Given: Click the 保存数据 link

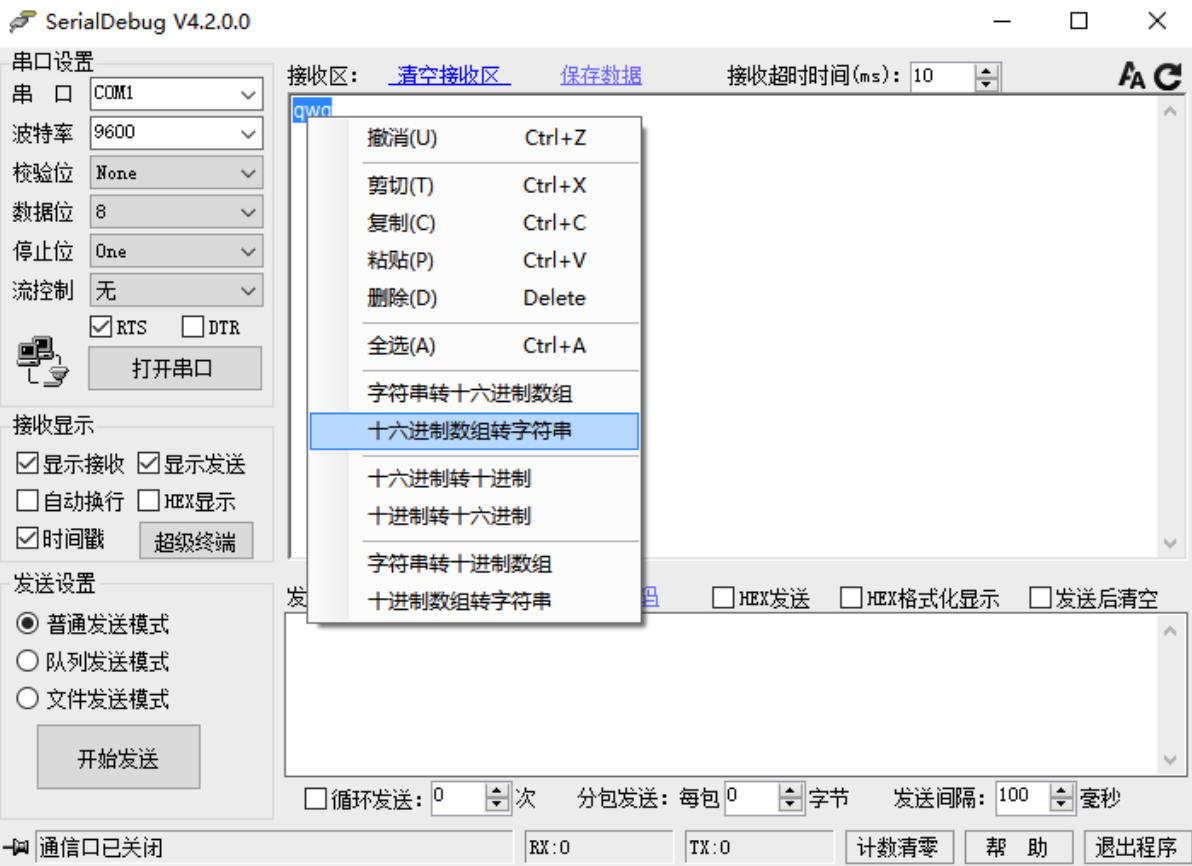Looking at the screenshot, I should [x=601, y=75].
